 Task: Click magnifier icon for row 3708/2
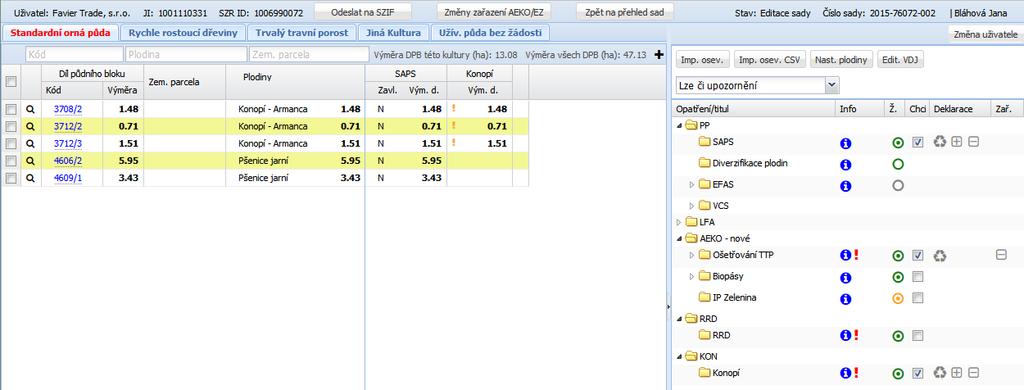coord(30,109)
